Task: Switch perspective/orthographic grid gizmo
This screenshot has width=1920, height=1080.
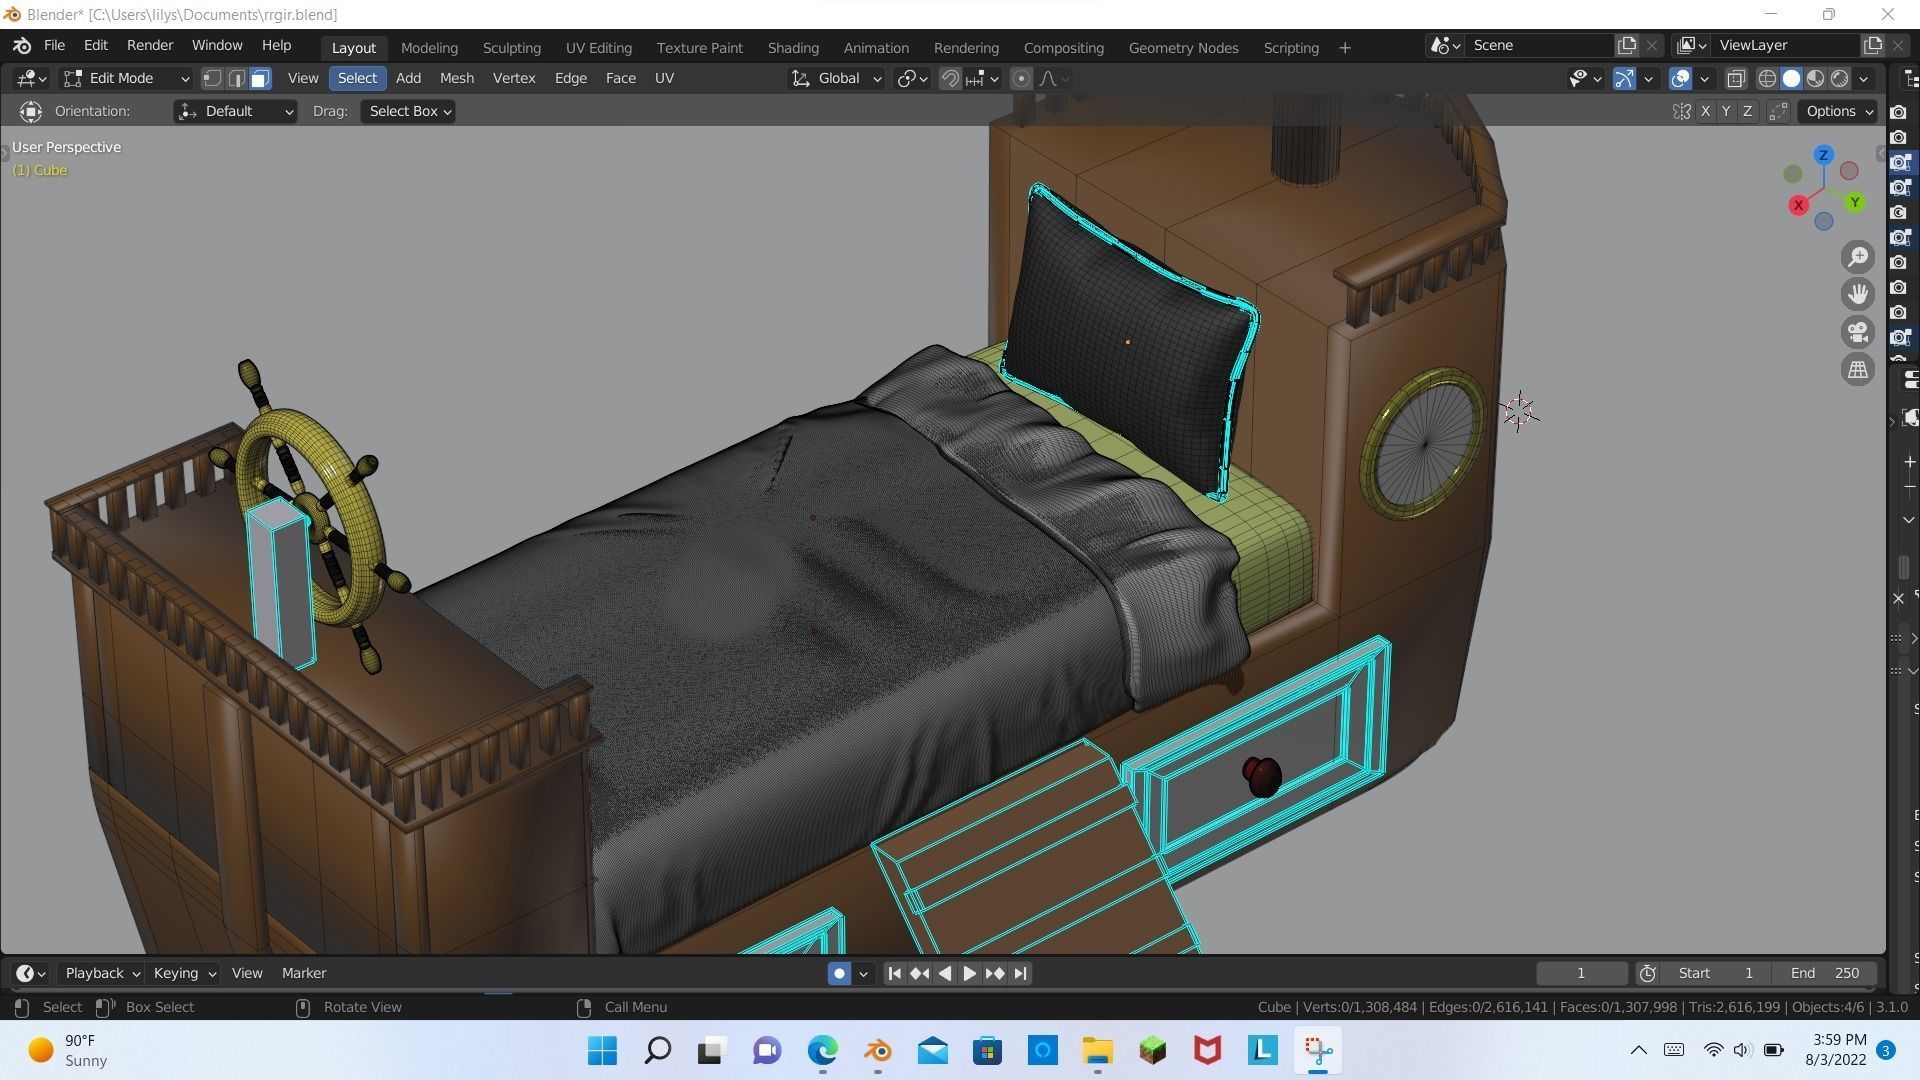Action: [1858, 370]
